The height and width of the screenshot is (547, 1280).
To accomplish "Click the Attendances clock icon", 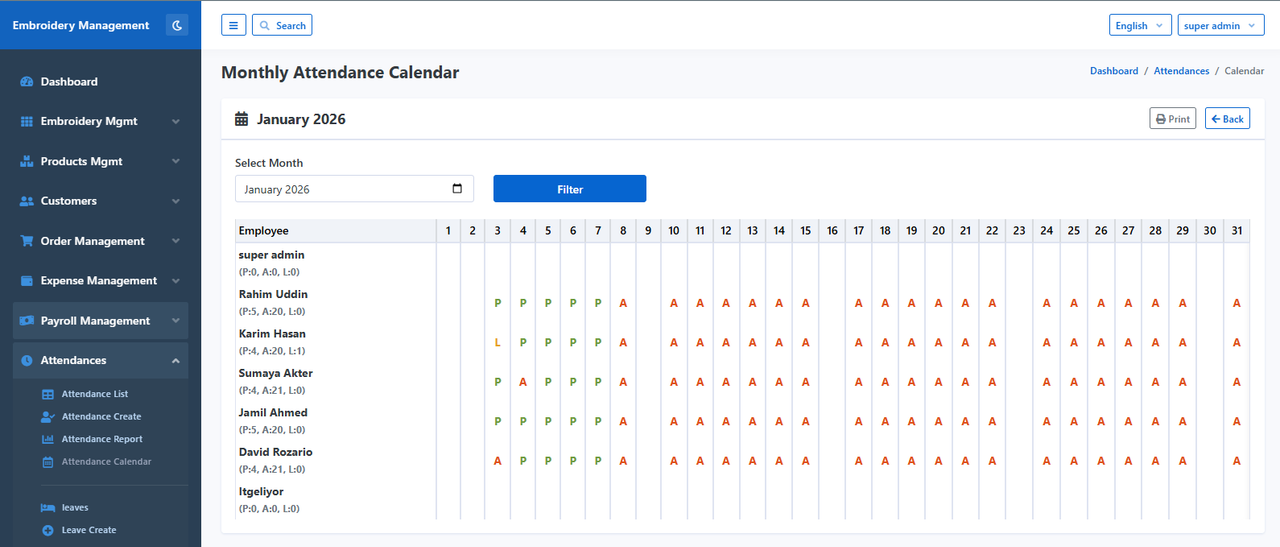I will coord(27,360).
